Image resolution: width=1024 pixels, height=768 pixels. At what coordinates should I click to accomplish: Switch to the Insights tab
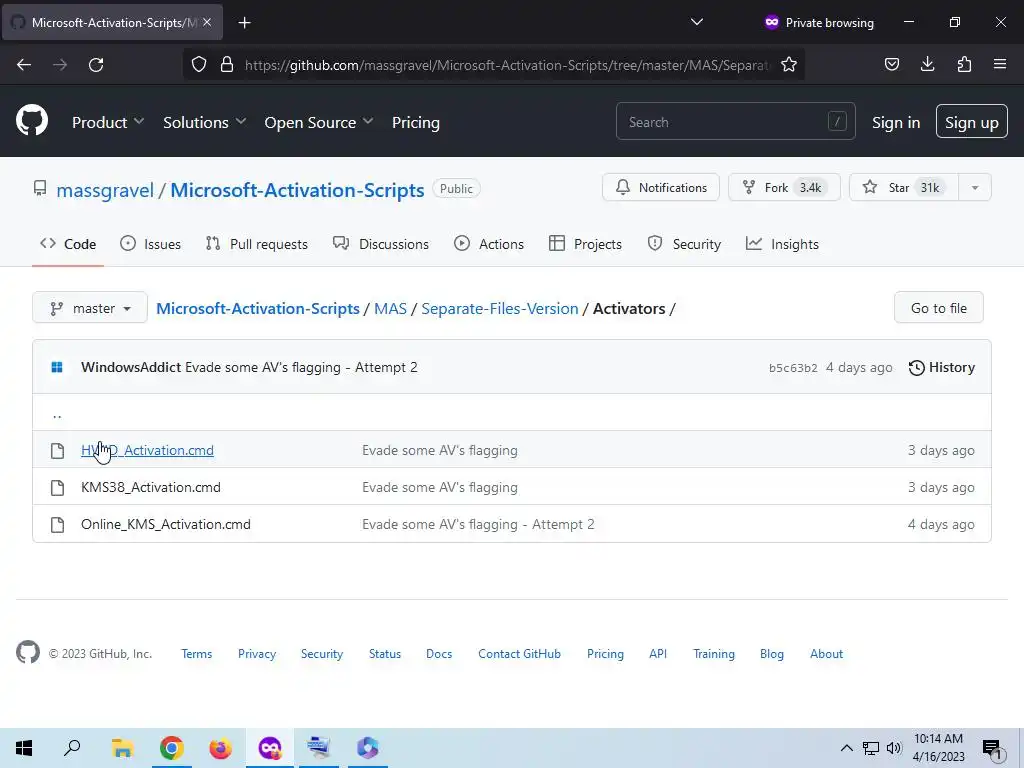click(782, 244)
